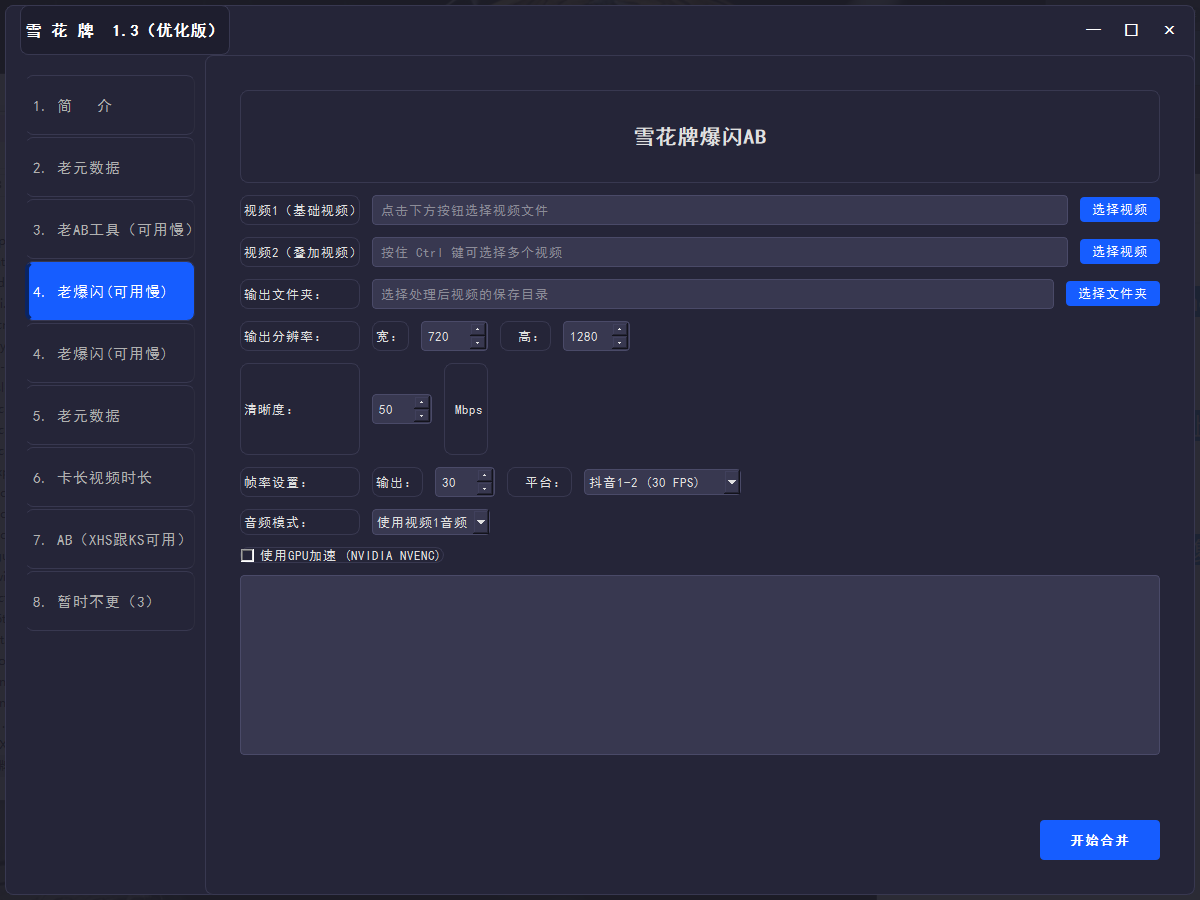This screenshot has width=1200, height=900.
Task: Switch to the 老元数据 section in sidebar
Action: click(109, 167)
